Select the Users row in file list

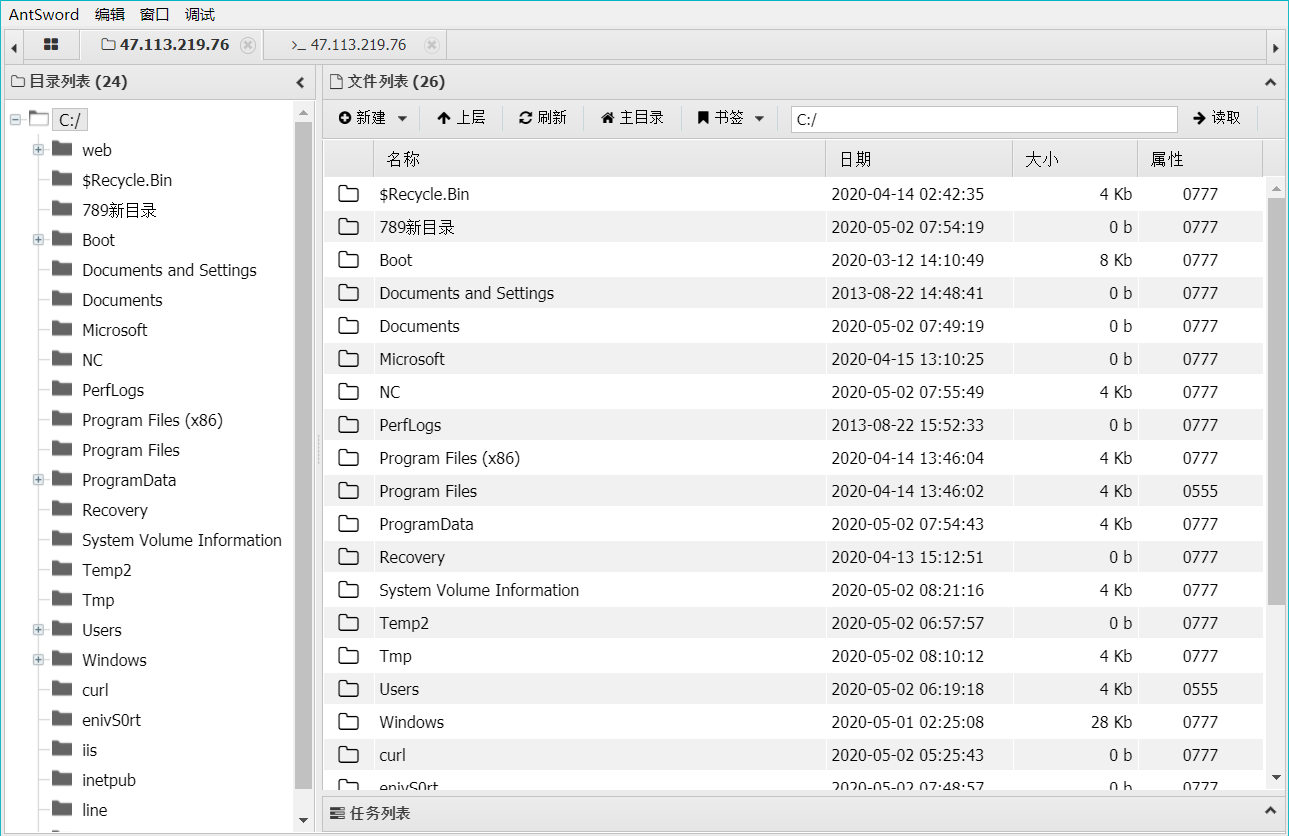[x=794, y=689]
